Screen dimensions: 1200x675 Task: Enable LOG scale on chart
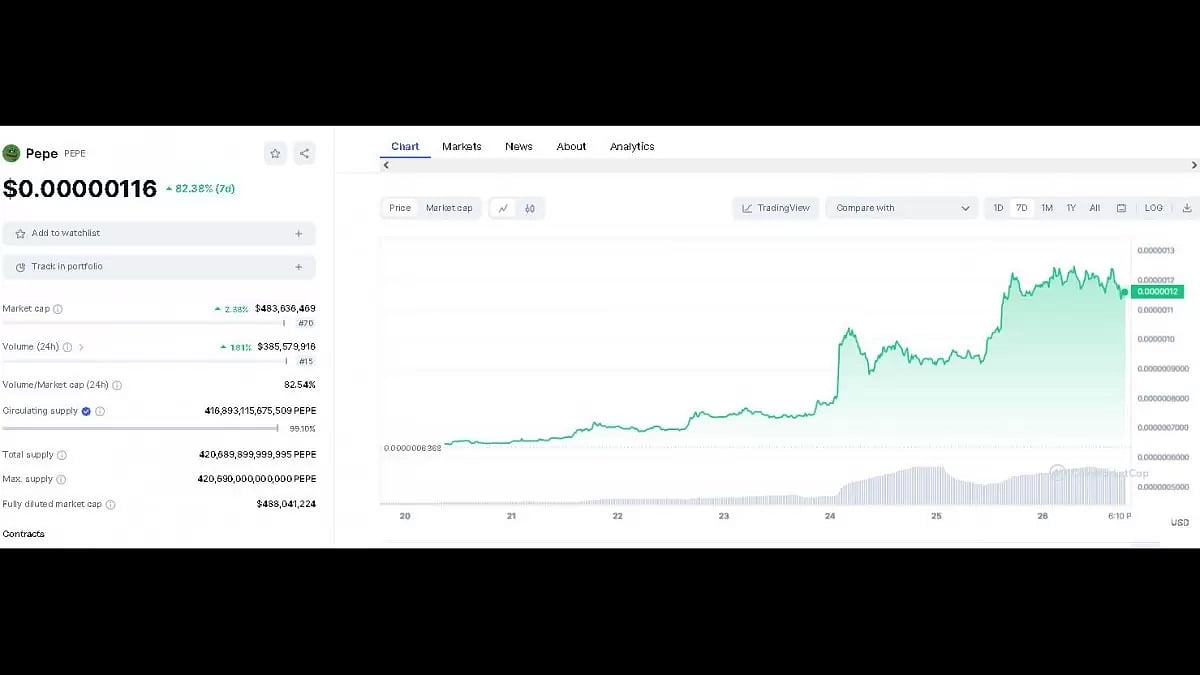coord(1154,208)
